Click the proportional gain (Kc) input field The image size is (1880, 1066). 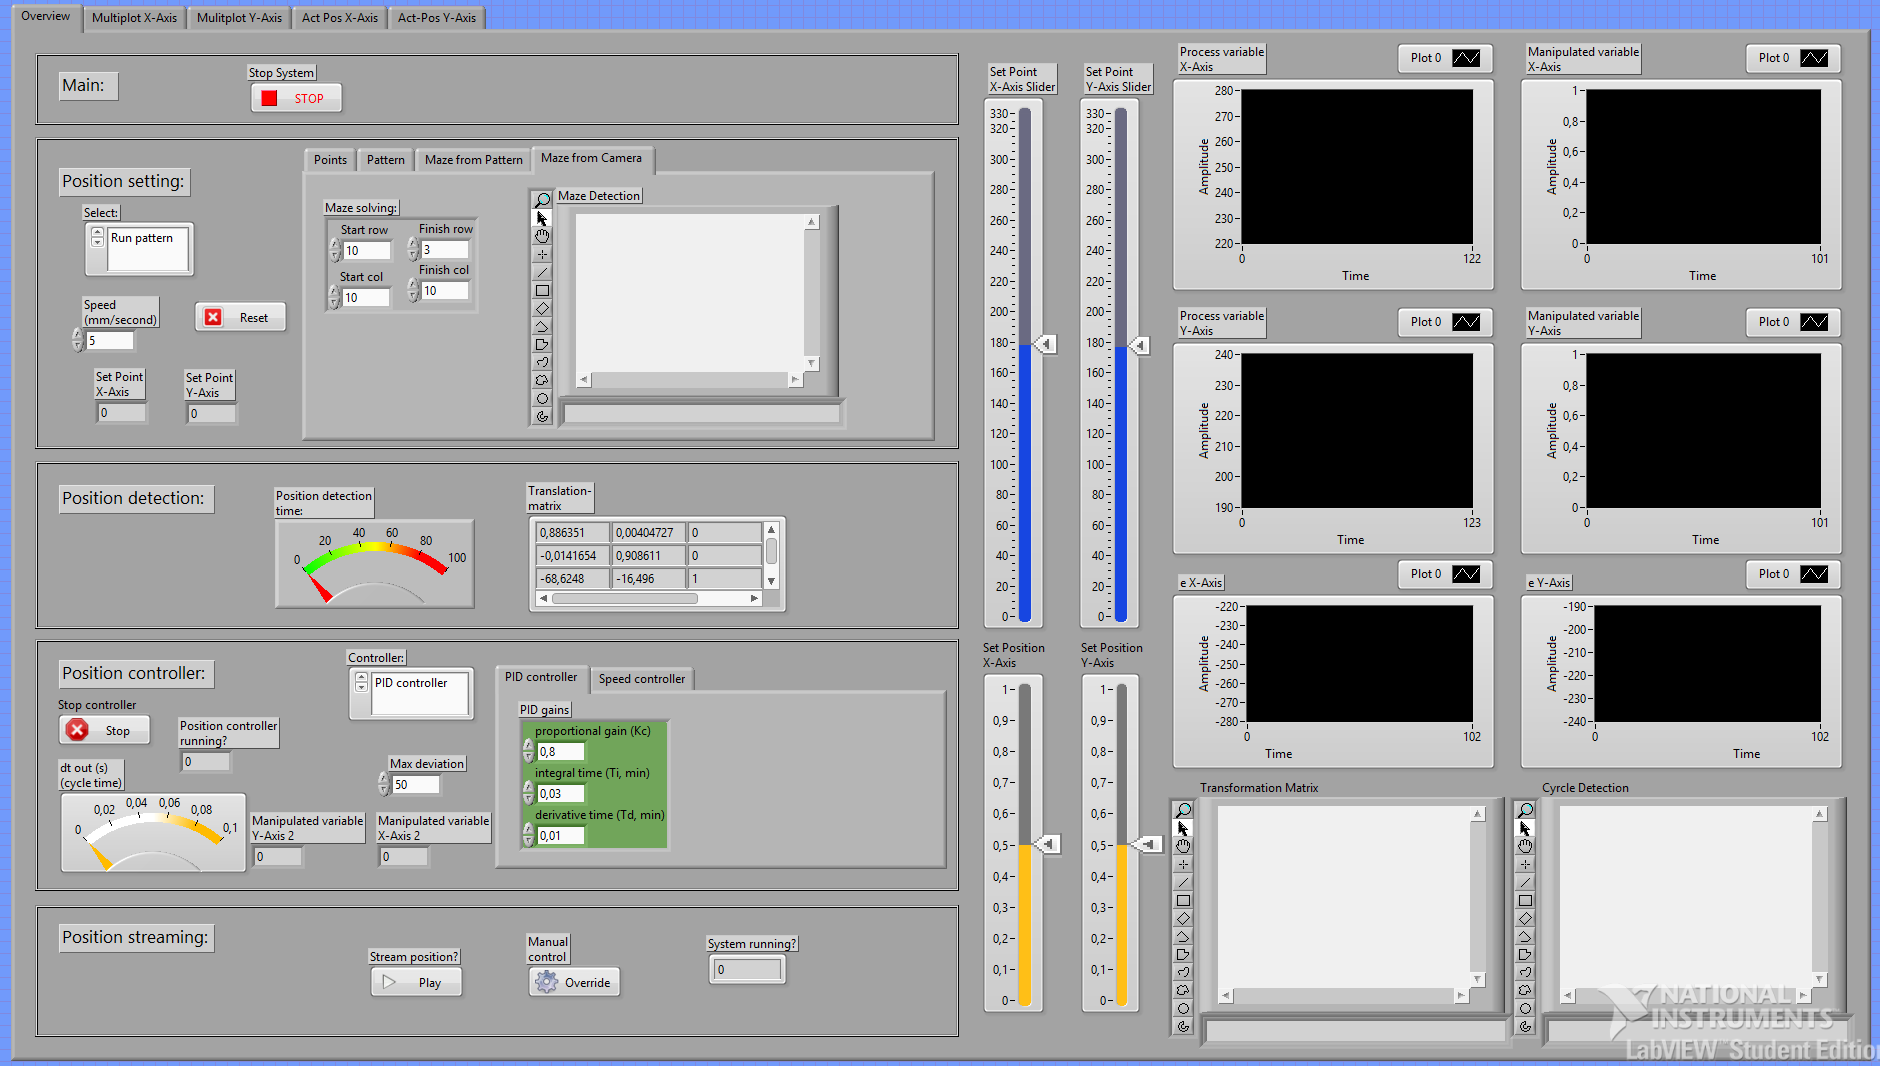(559, 751)
